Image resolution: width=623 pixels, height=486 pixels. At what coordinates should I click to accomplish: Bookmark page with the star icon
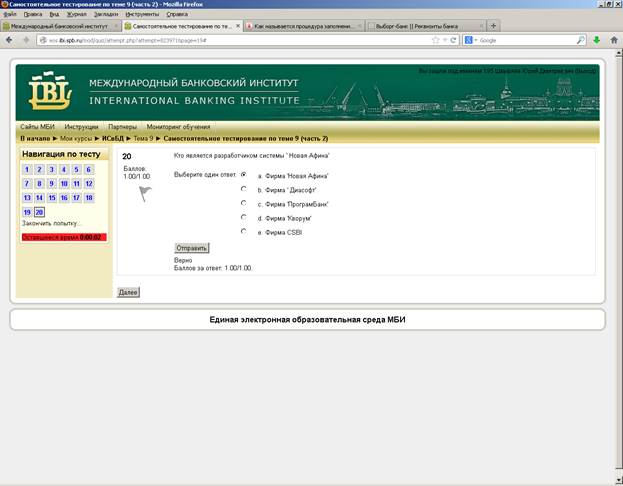[435, 40]
